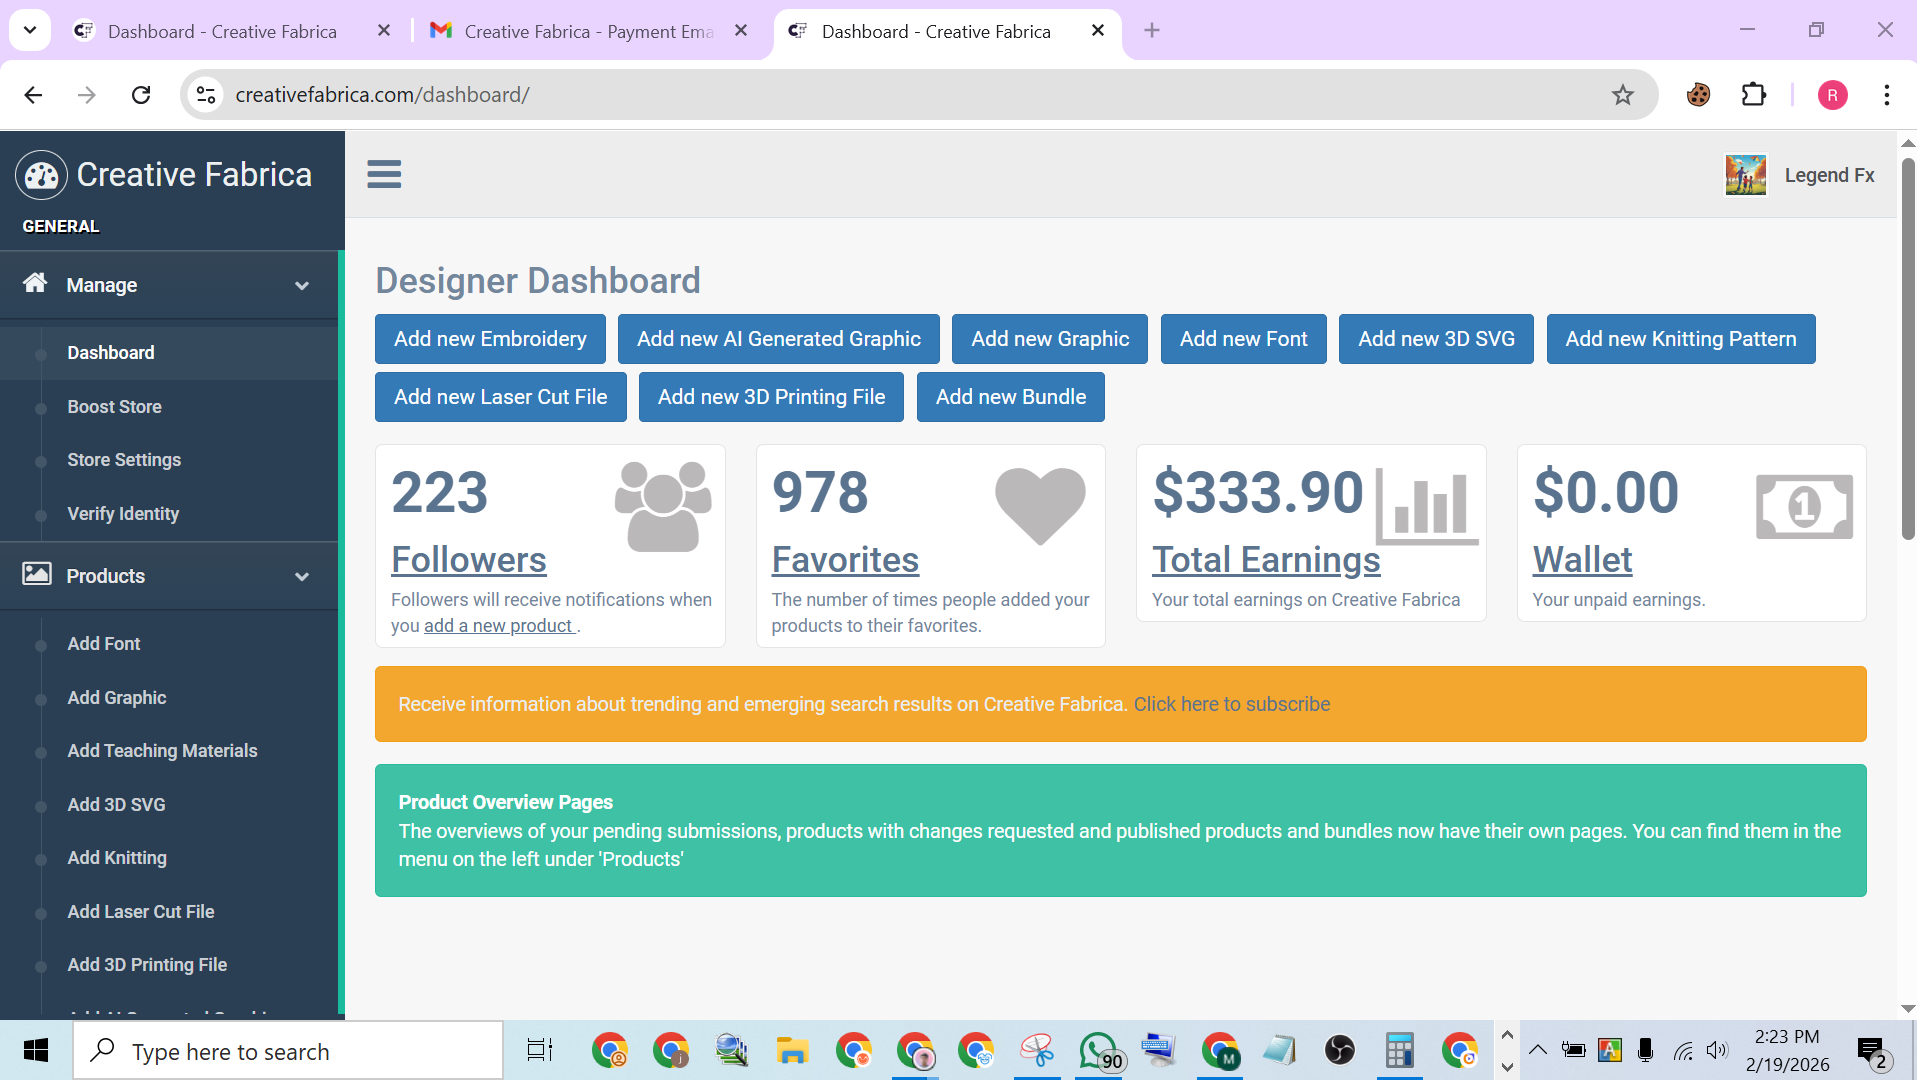
Task: Follow the Click here to subscribe link
Action: click(1231, 703)
